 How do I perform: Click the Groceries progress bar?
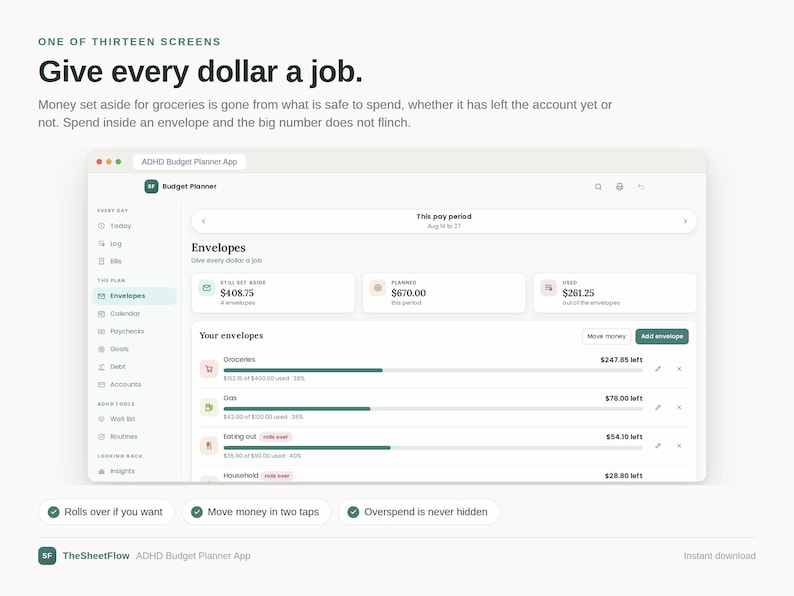pos(433,370)
